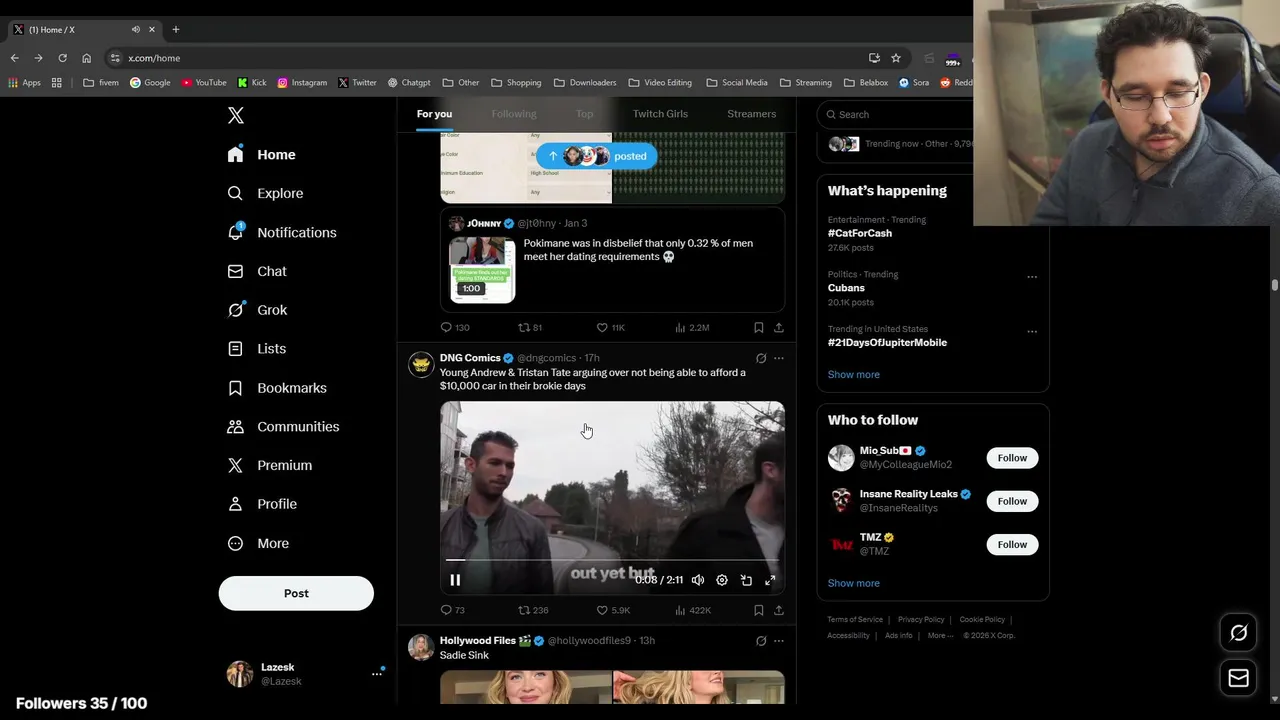Screen dimensions: 1280x720
Task: Reload the browser page
Action: click(x=62, y=58)
